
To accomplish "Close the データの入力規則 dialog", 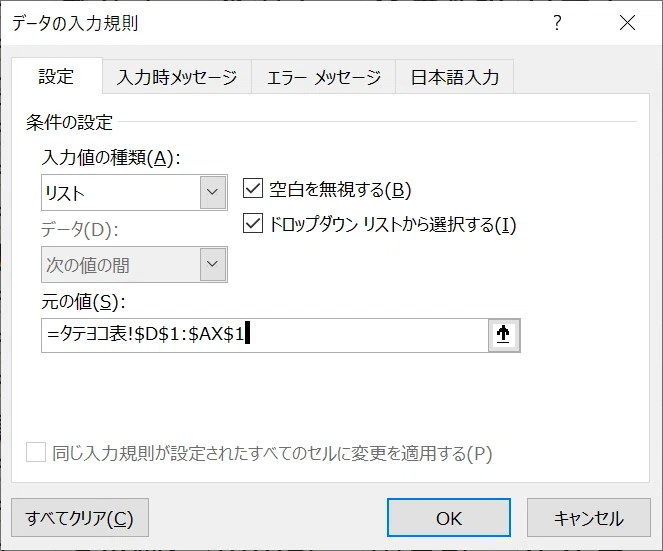I will (x=627, y=23).
